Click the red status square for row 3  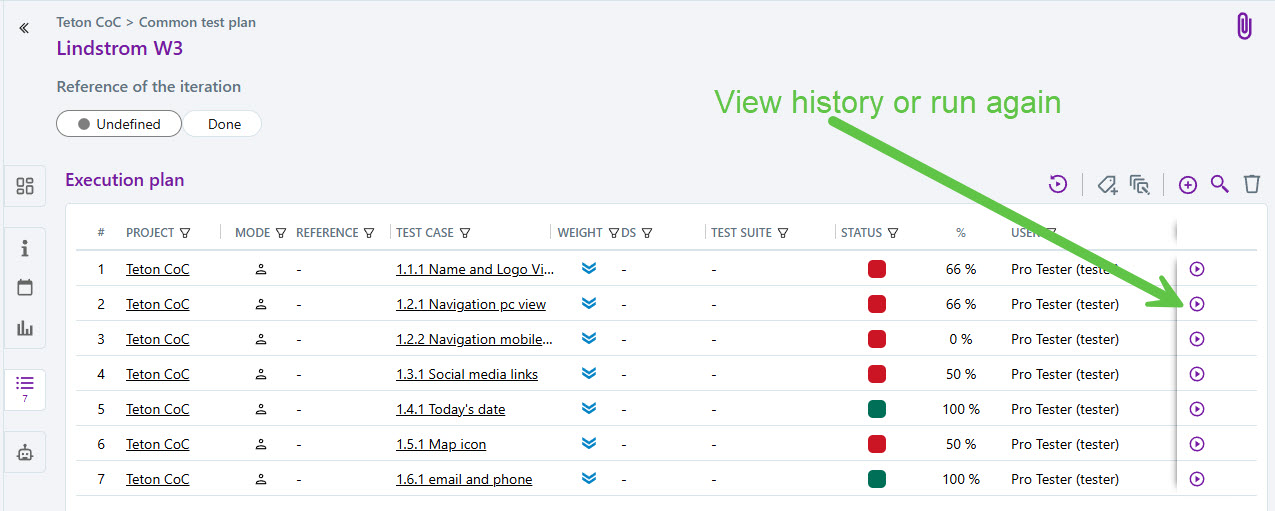coord(877,339)
